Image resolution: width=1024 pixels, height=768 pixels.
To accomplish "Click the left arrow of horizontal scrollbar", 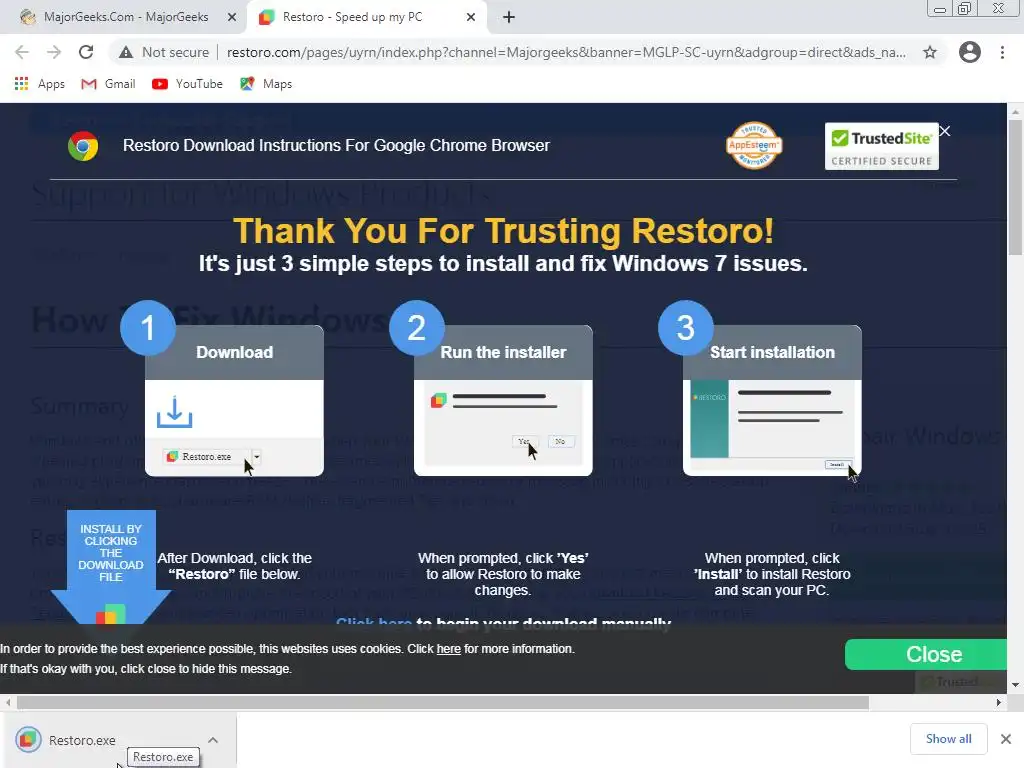I will (8, 703).
